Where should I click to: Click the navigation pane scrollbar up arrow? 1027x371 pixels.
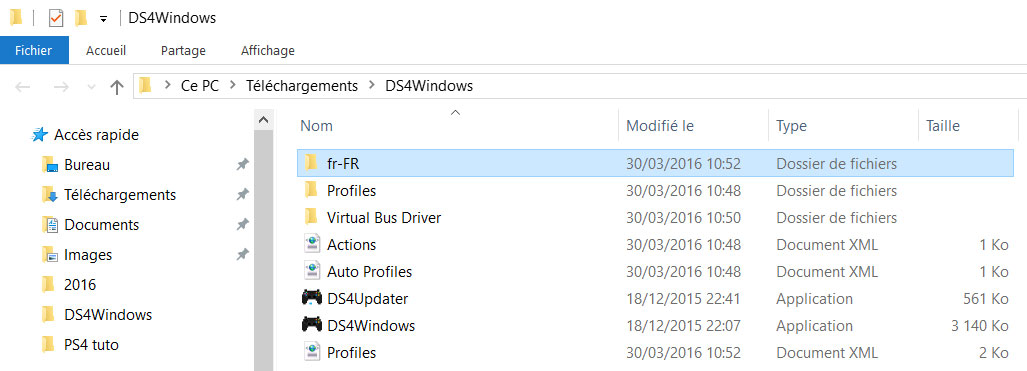(x=263, y=120)
